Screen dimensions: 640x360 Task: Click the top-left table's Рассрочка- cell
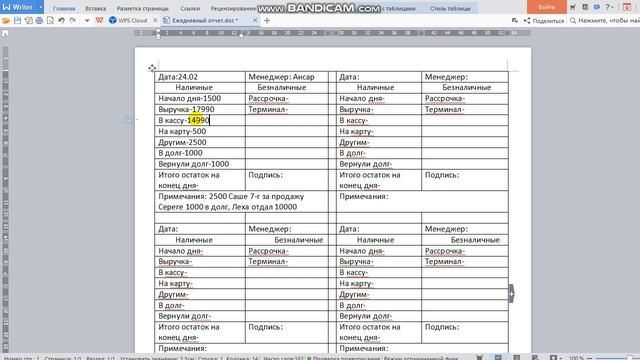(x=287, y=98)
